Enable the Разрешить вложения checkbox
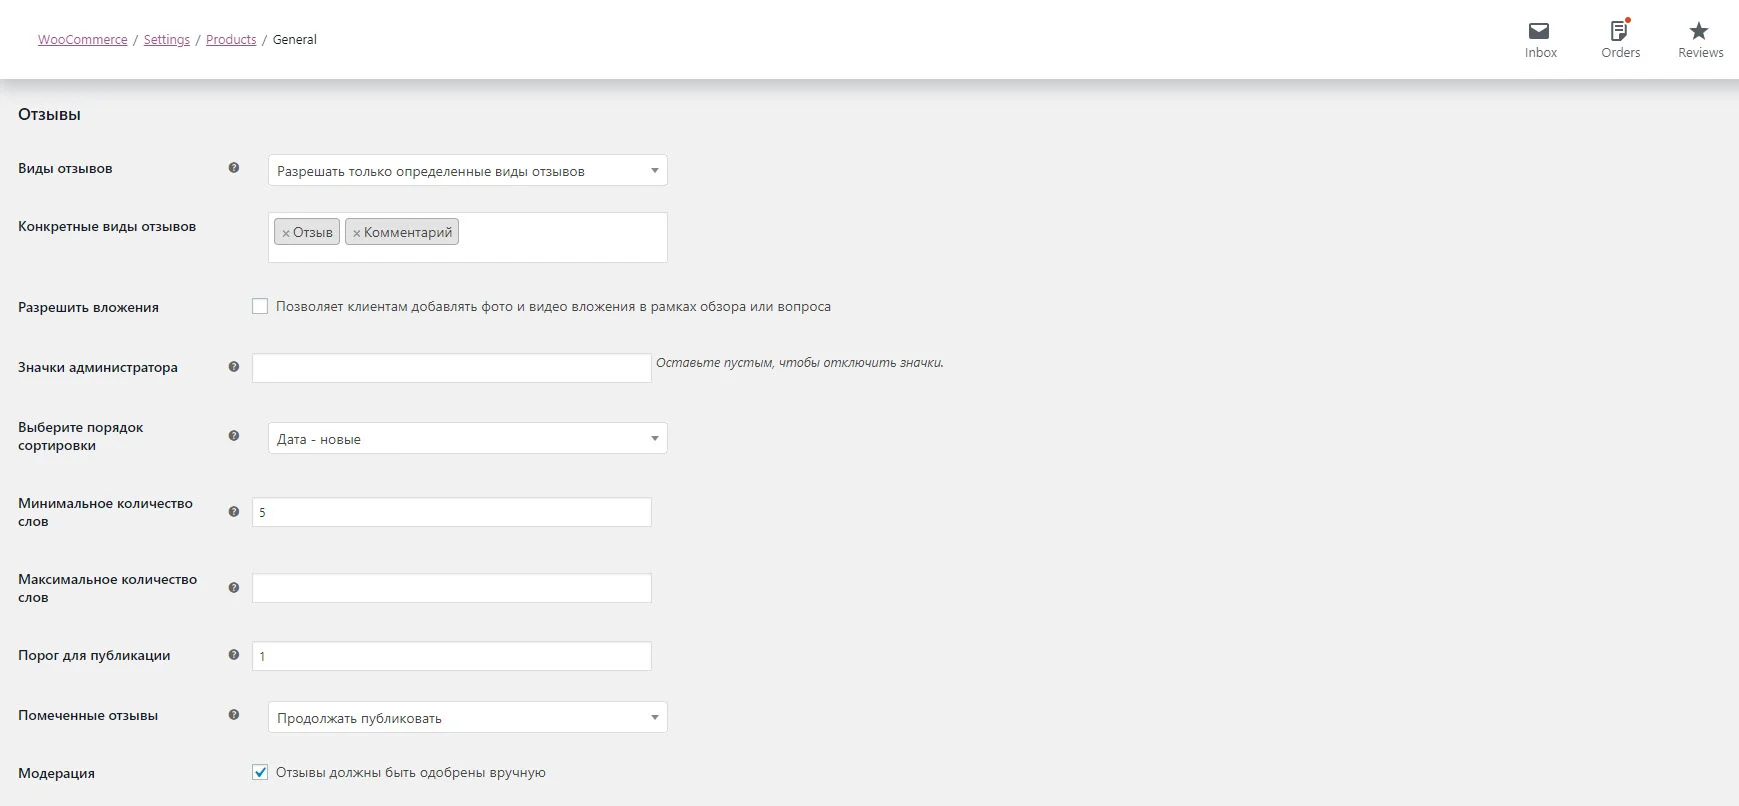Image resolution: width=1739 pixels, height=806 pixels. pyautogui.click(x=260, y=307)
